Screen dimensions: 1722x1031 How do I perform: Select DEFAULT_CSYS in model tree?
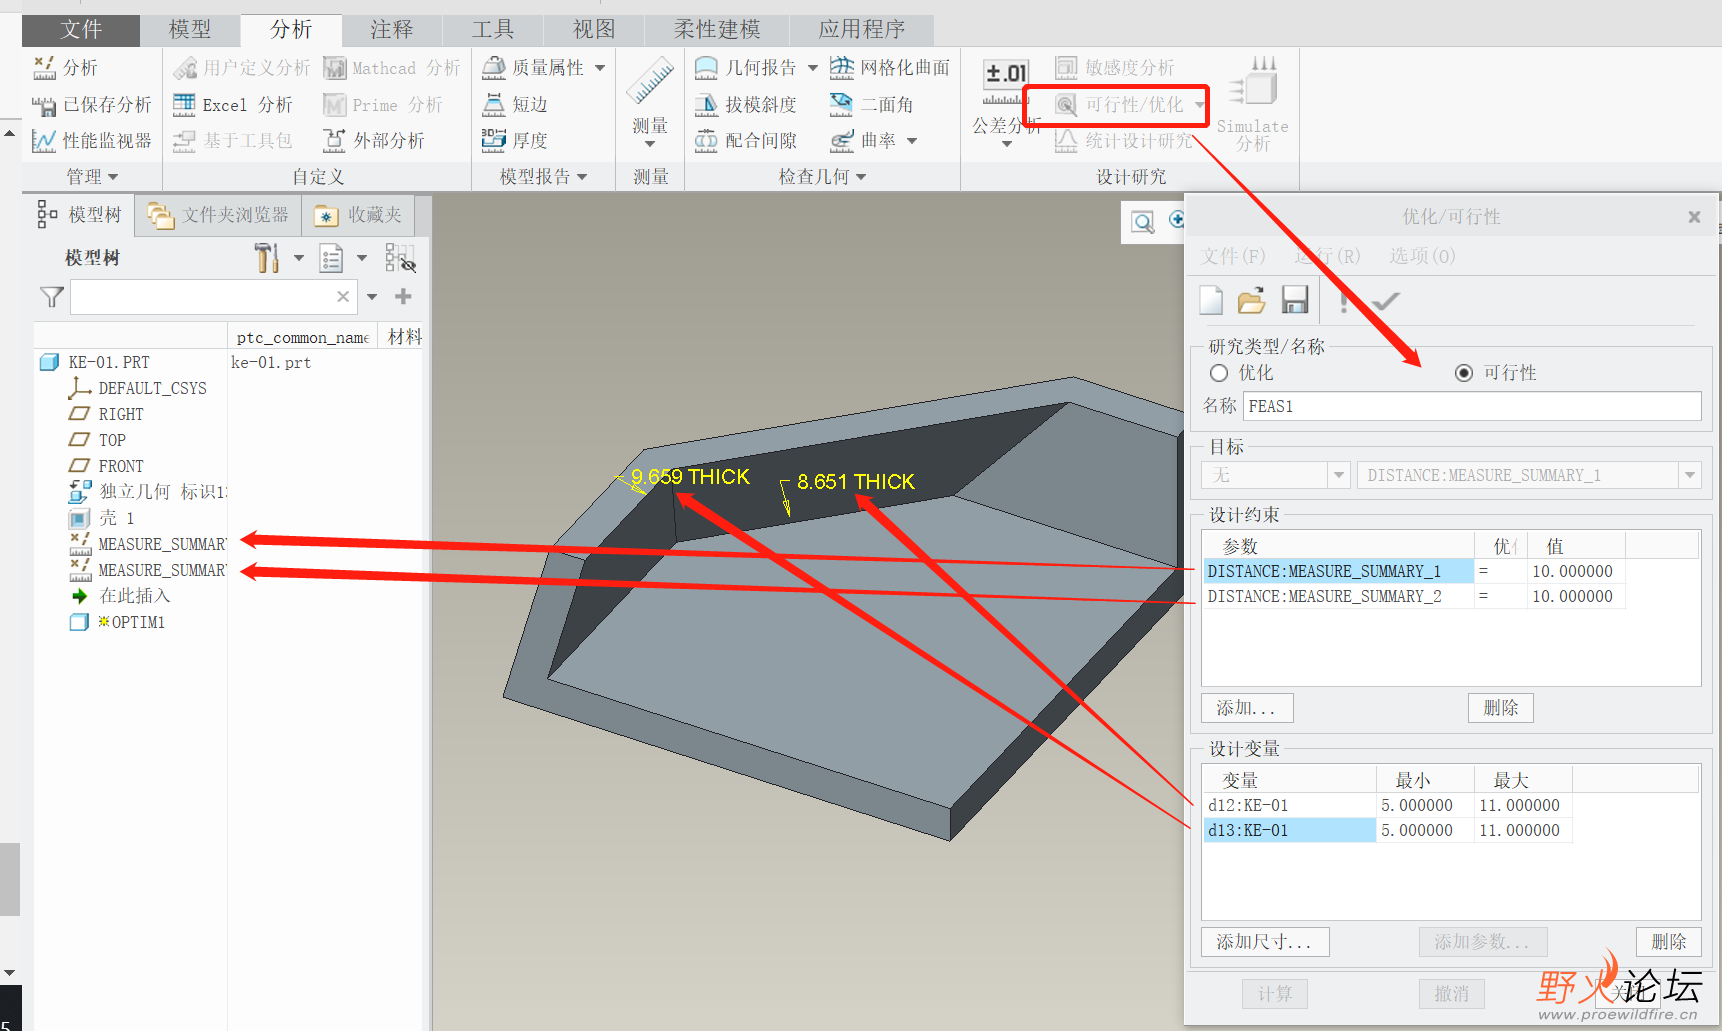point(138,388)
